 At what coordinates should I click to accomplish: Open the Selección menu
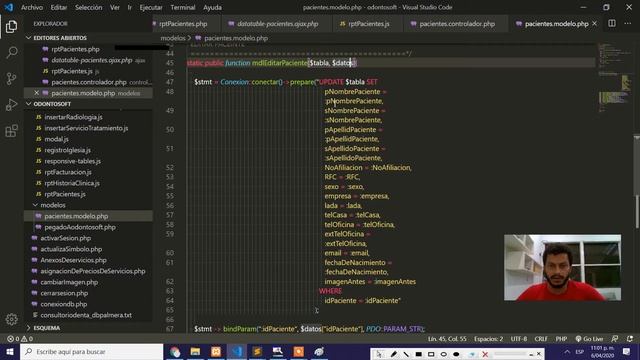click(x=89, y=7)
